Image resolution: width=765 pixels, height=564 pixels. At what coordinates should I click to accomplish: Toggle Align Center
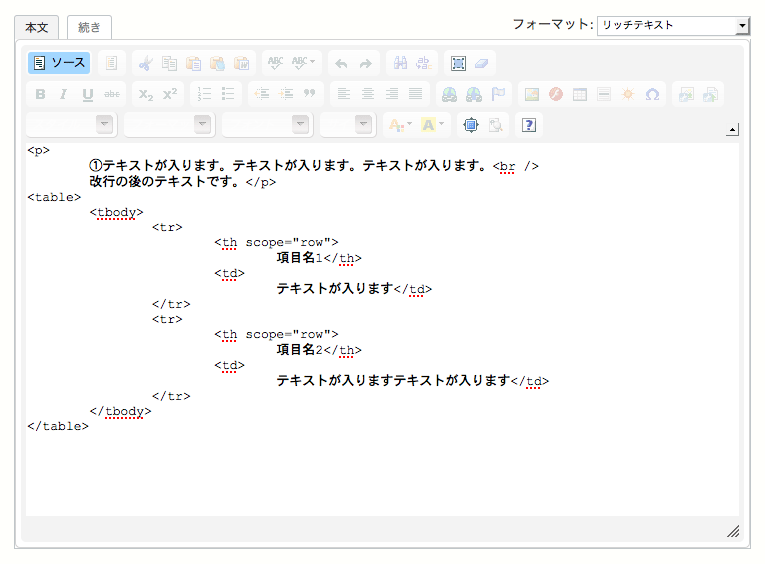click(x=368, y=94)
